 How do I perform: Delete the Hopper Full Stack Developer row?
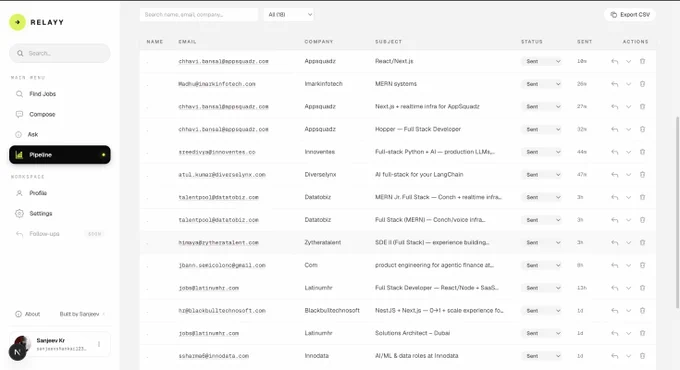coord(642,129)
